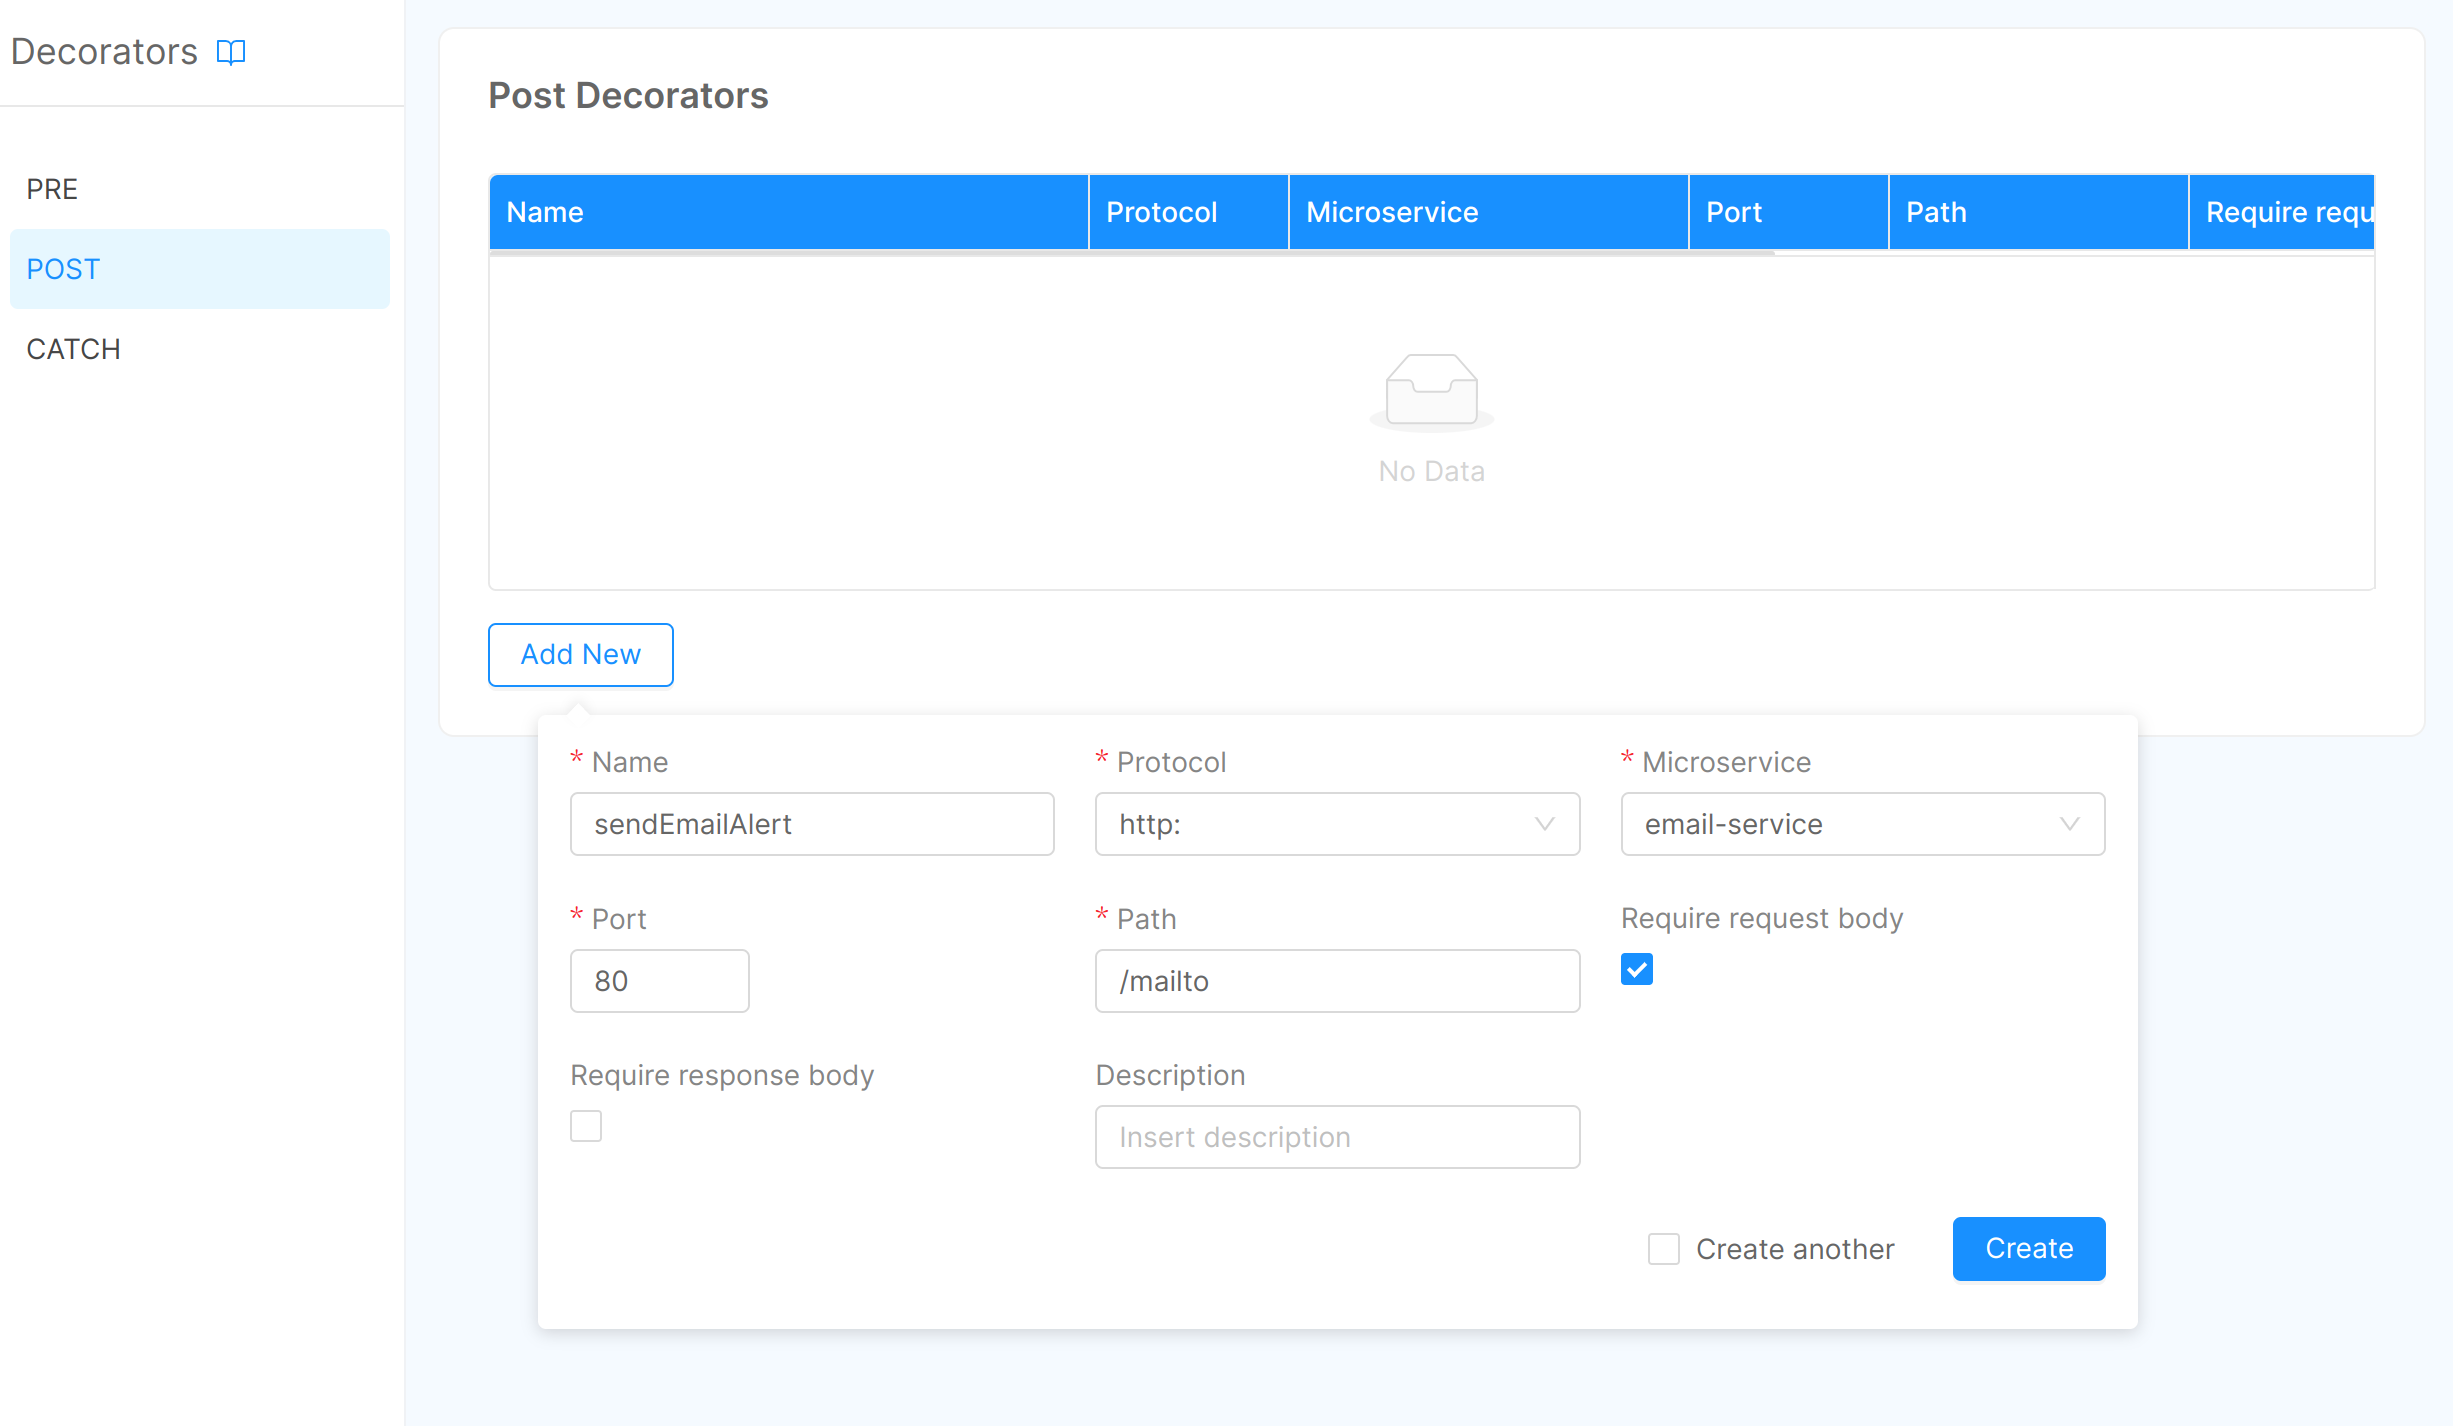Click the Add New button

pos(580,654)
